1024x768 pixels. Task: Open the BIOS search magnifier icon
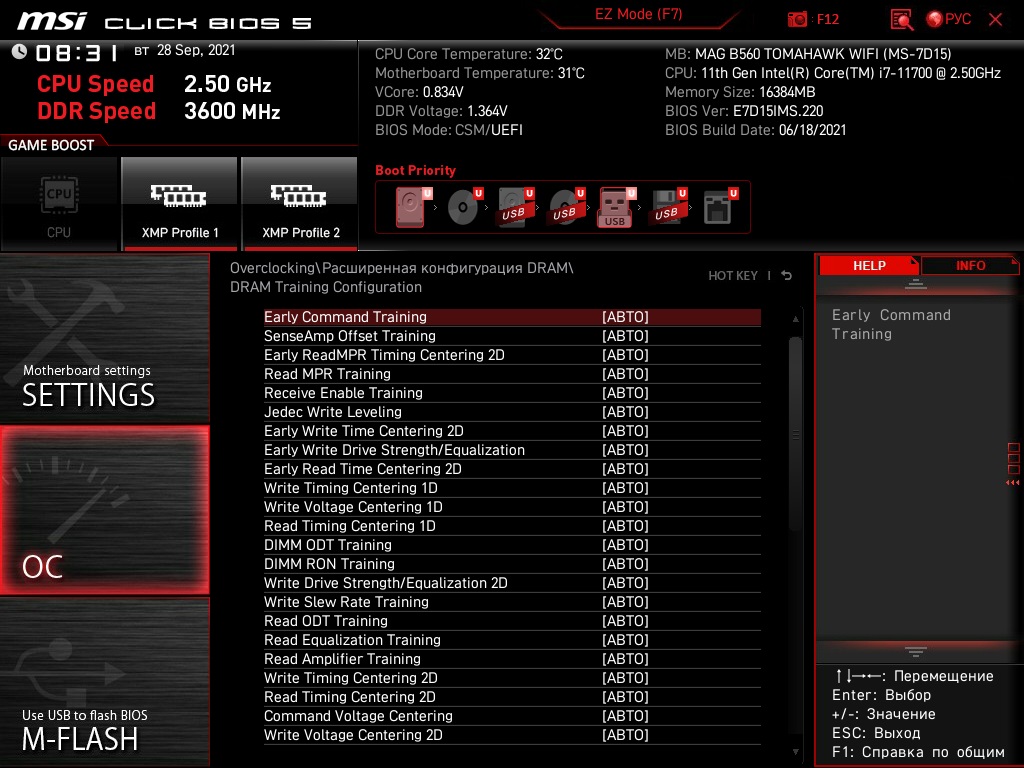click(901, 20)
